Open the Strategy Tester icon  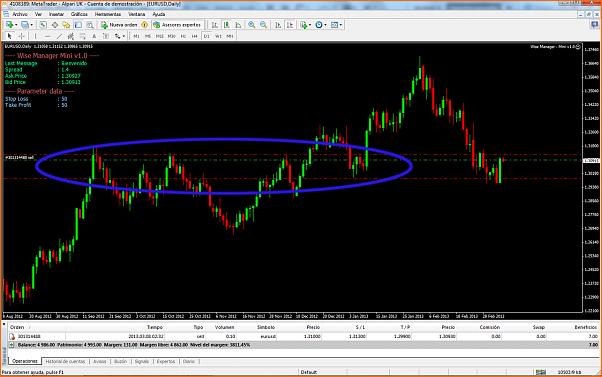click(90, 25)
